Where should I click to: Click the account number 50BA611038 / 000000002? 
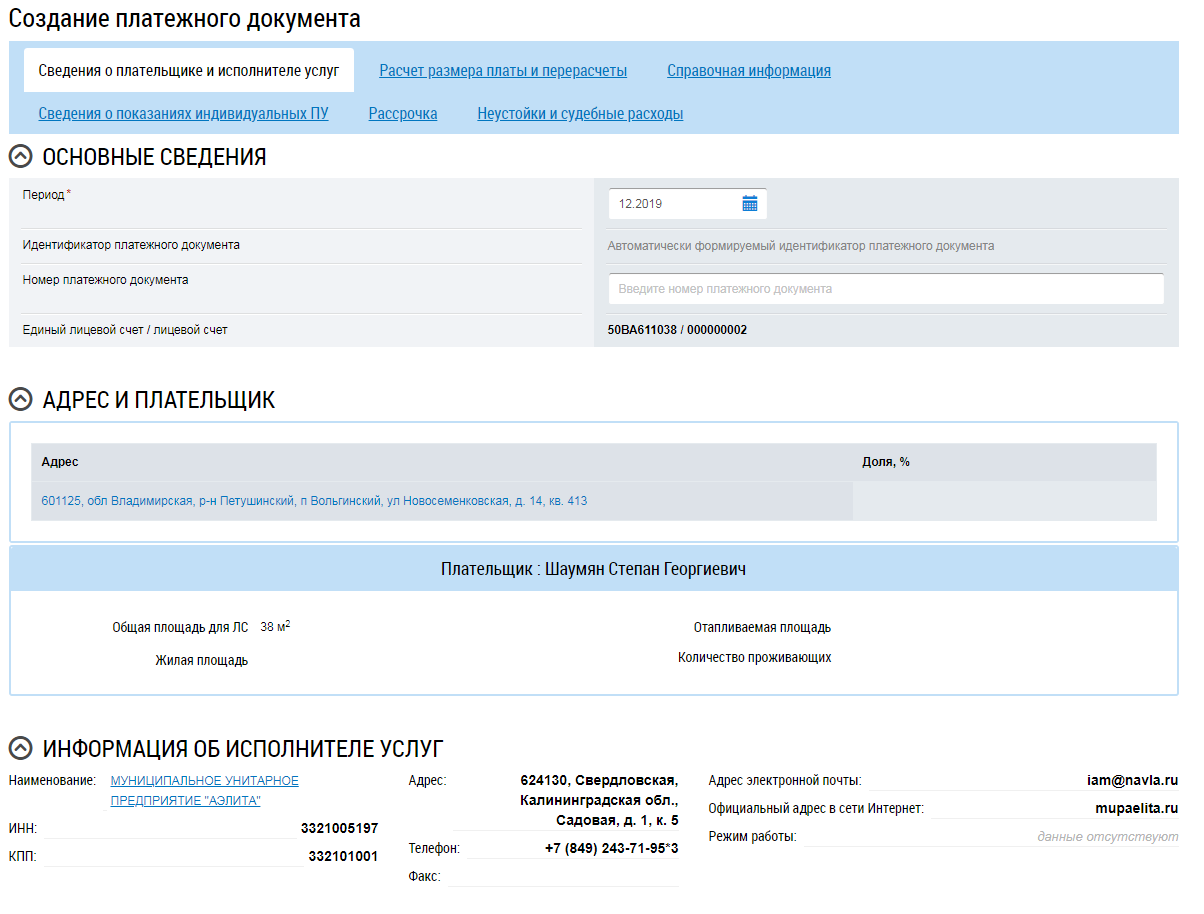(x=677, y=330)
